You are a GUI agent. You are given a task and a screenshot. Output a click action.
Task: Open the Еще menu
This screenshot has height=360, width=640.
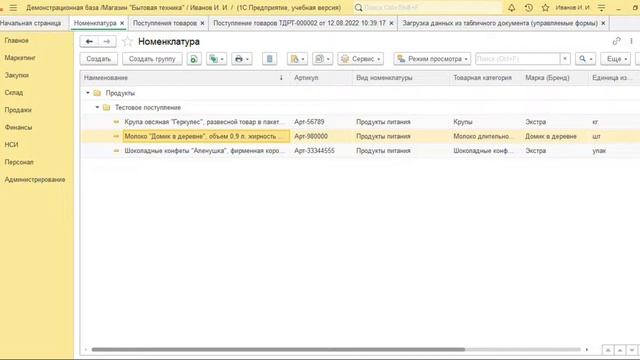click(616, 59)
